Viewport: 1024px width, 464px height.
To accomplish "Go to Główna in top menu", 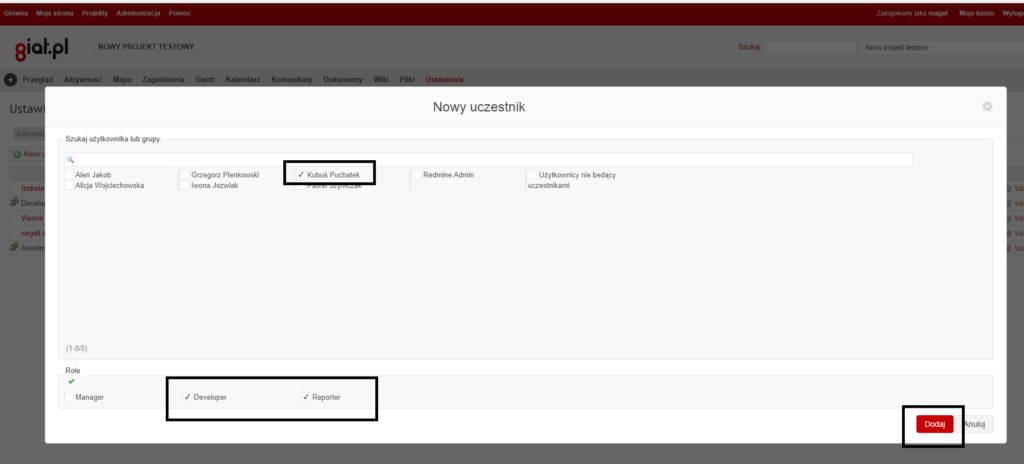I will click(x=16, y=13).
